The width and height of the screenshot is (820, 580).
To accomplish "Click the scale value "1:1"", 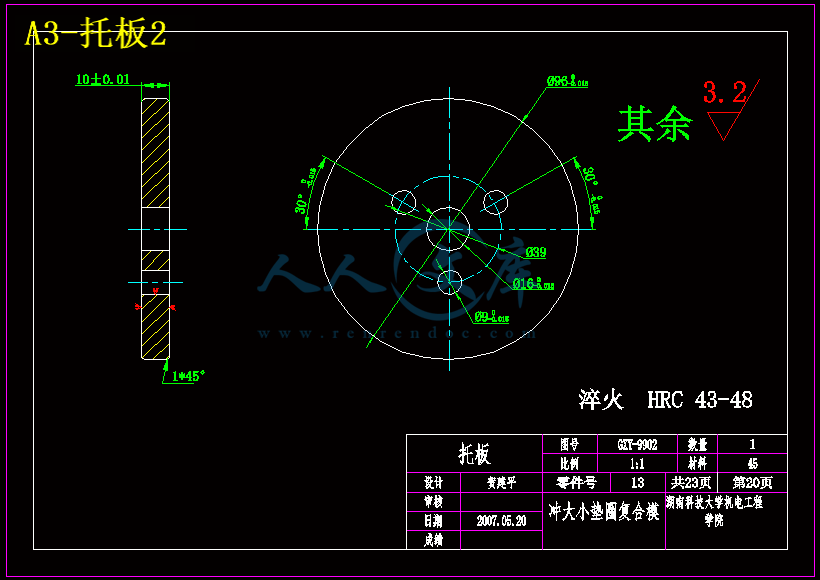I will (x=637, y=464).
